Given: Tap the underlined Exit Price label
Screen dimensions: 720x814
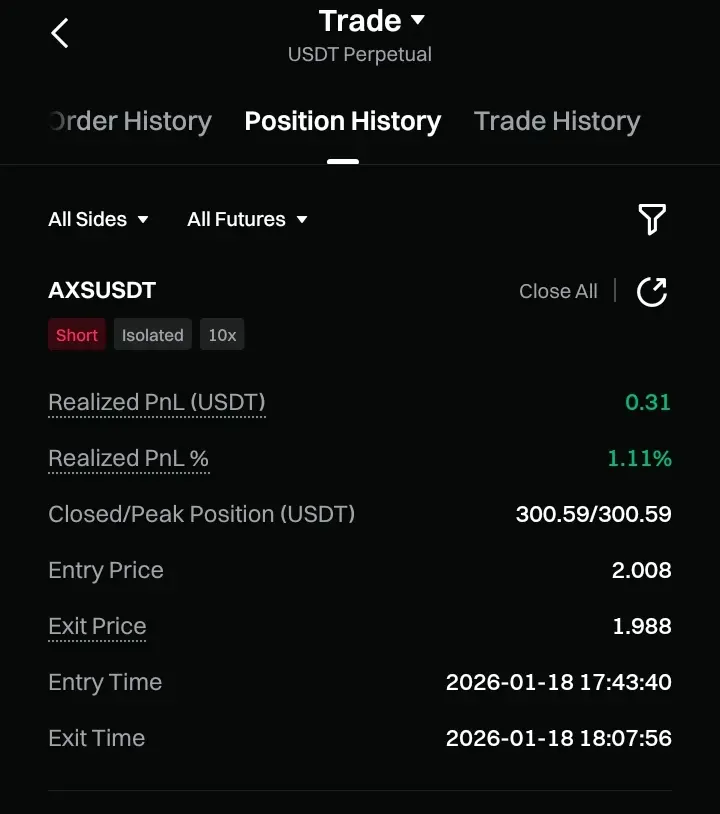Looking at the screenshot, I should [x=97, y=627].
